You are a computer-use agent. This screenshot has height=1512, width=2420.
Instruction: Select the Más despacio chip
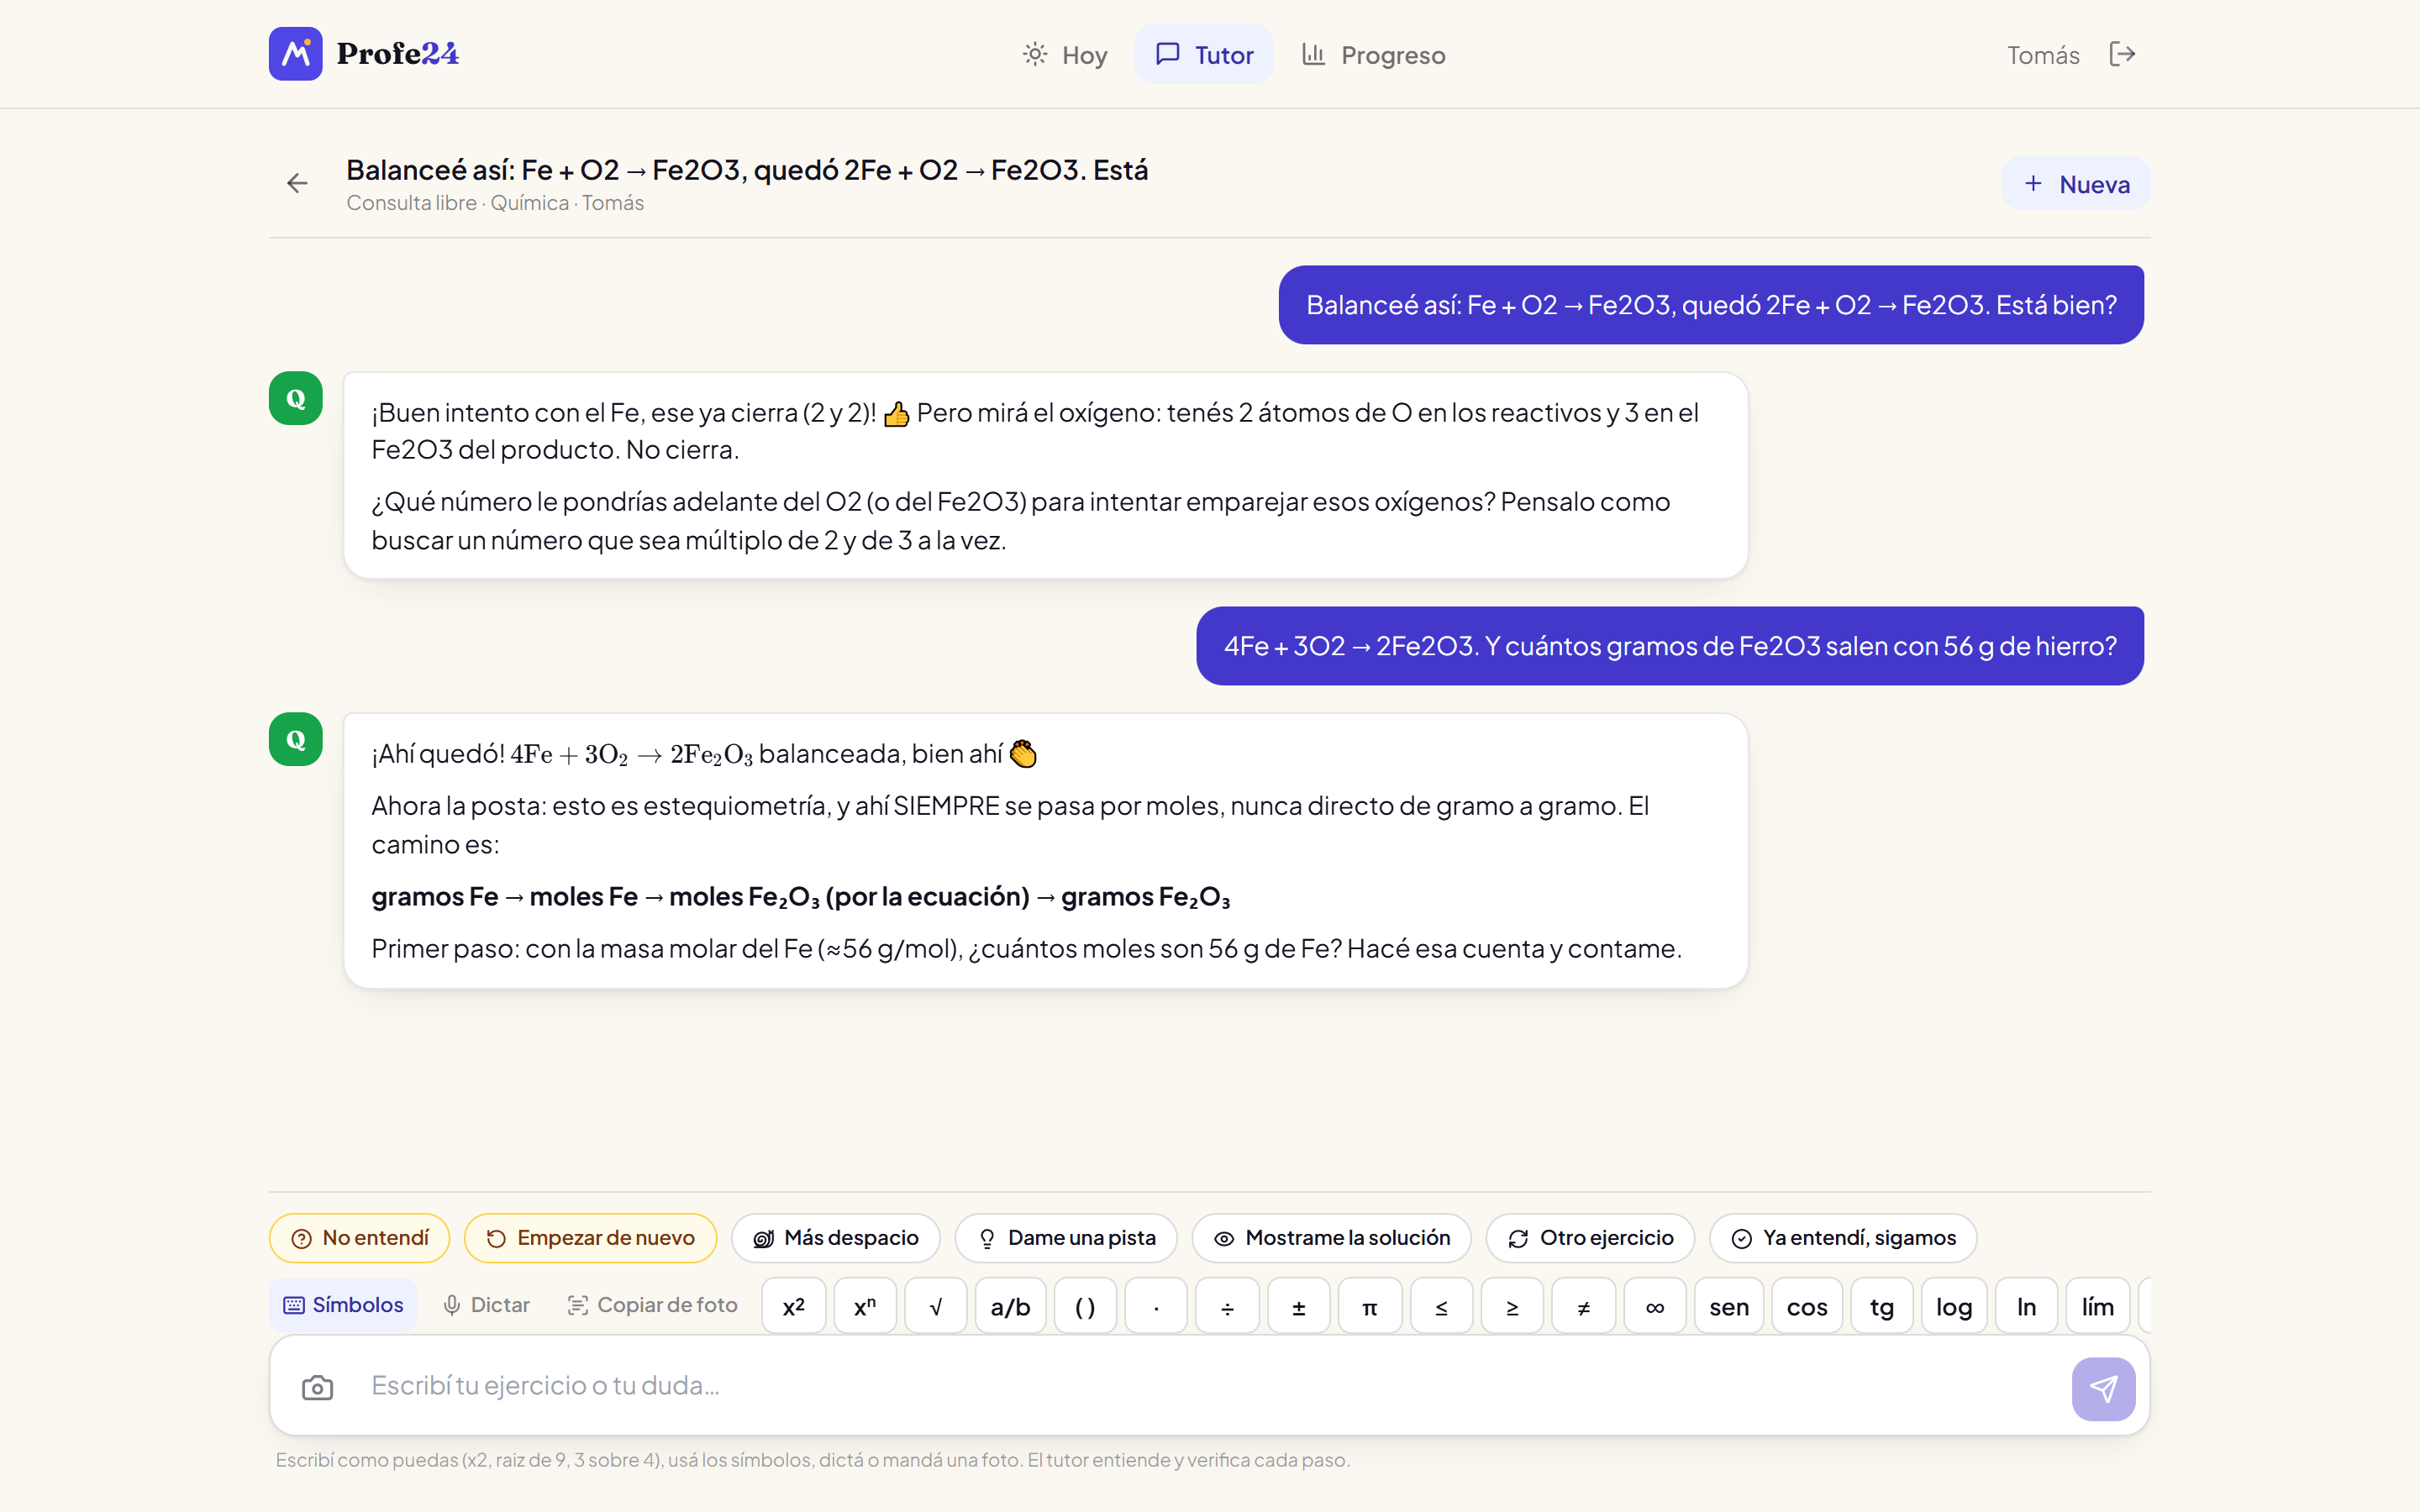(836, 1238)
